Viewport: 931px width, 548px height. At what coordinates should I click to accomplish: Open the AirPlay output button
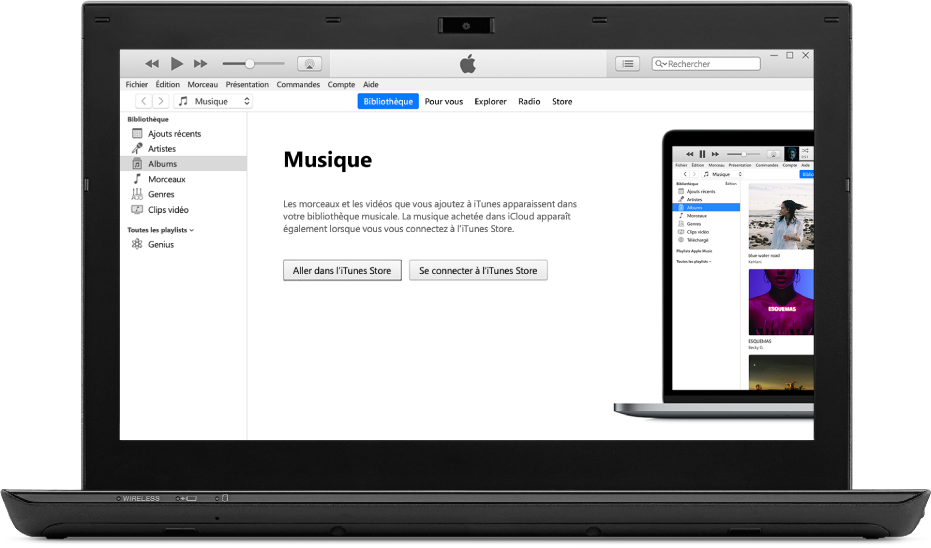[309, 64]
